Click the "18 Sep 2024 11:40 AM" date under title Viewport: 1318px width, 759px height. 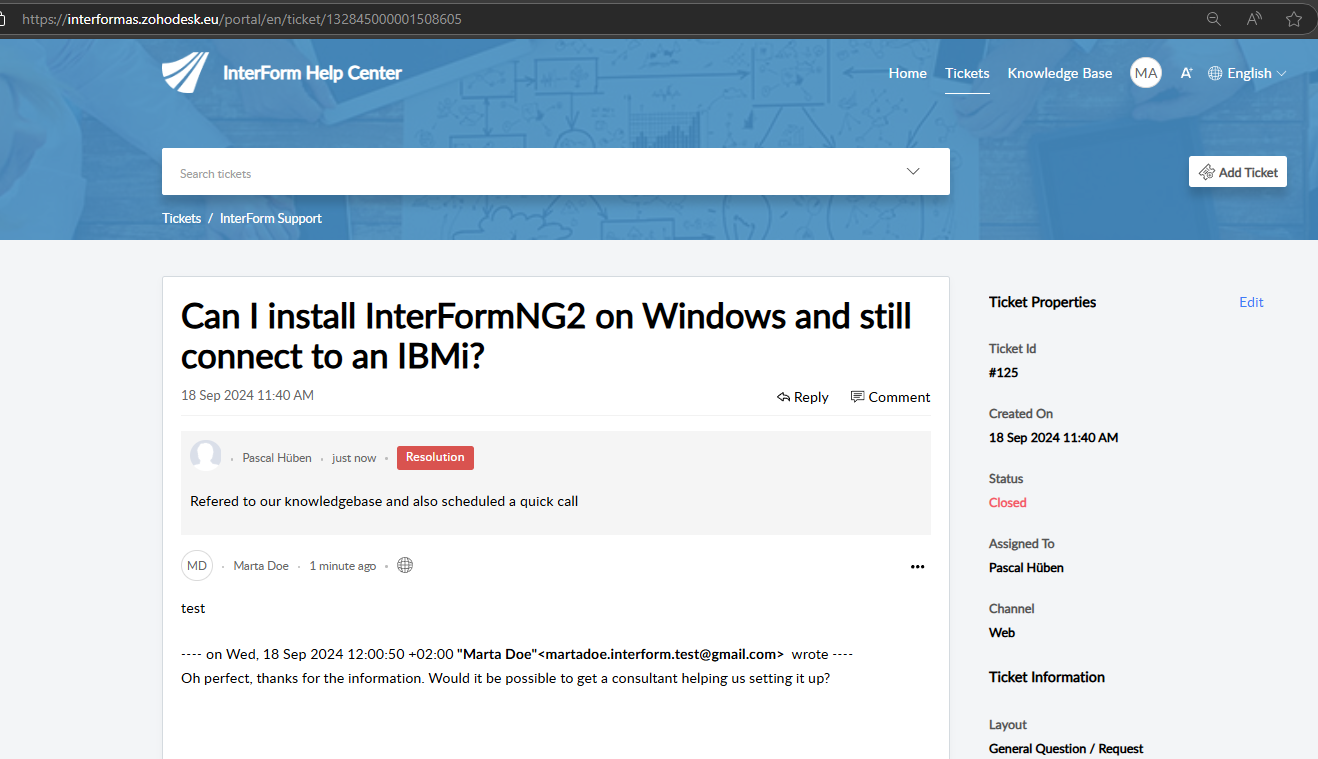[247, 395]
